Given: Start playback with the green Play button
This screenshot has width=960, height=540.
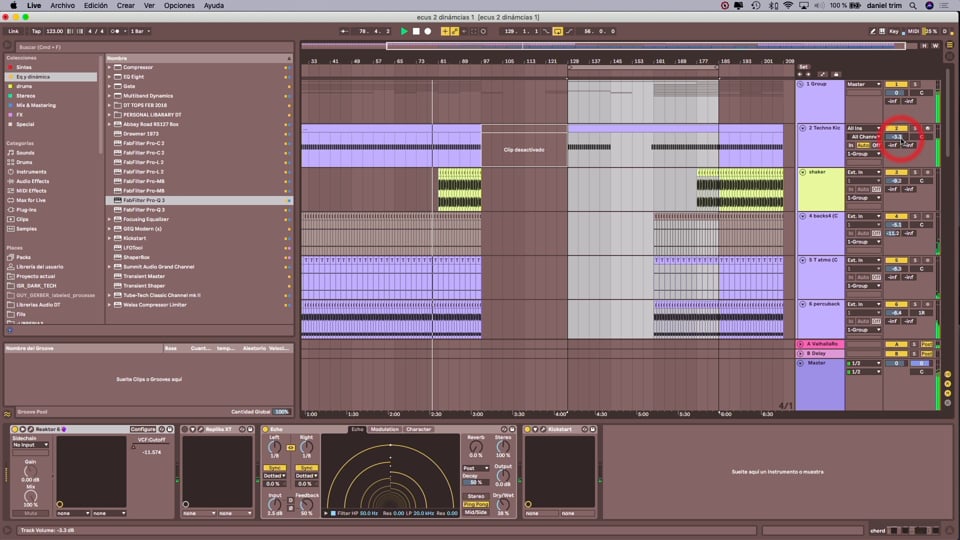Looking at the screenshot, I should pyautogui.click(x=403, y=31).
